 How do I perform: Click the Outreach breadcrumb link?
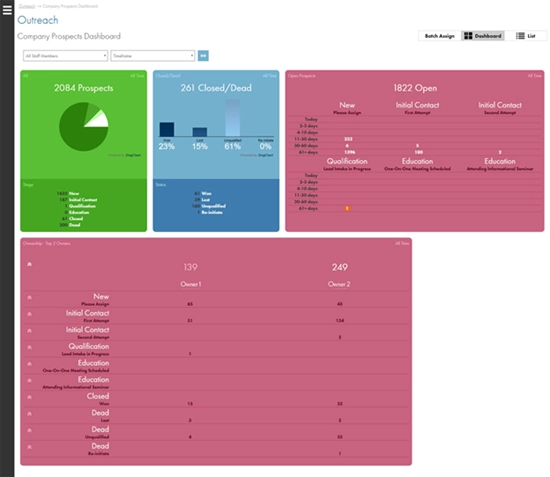(x=27, y=6)
